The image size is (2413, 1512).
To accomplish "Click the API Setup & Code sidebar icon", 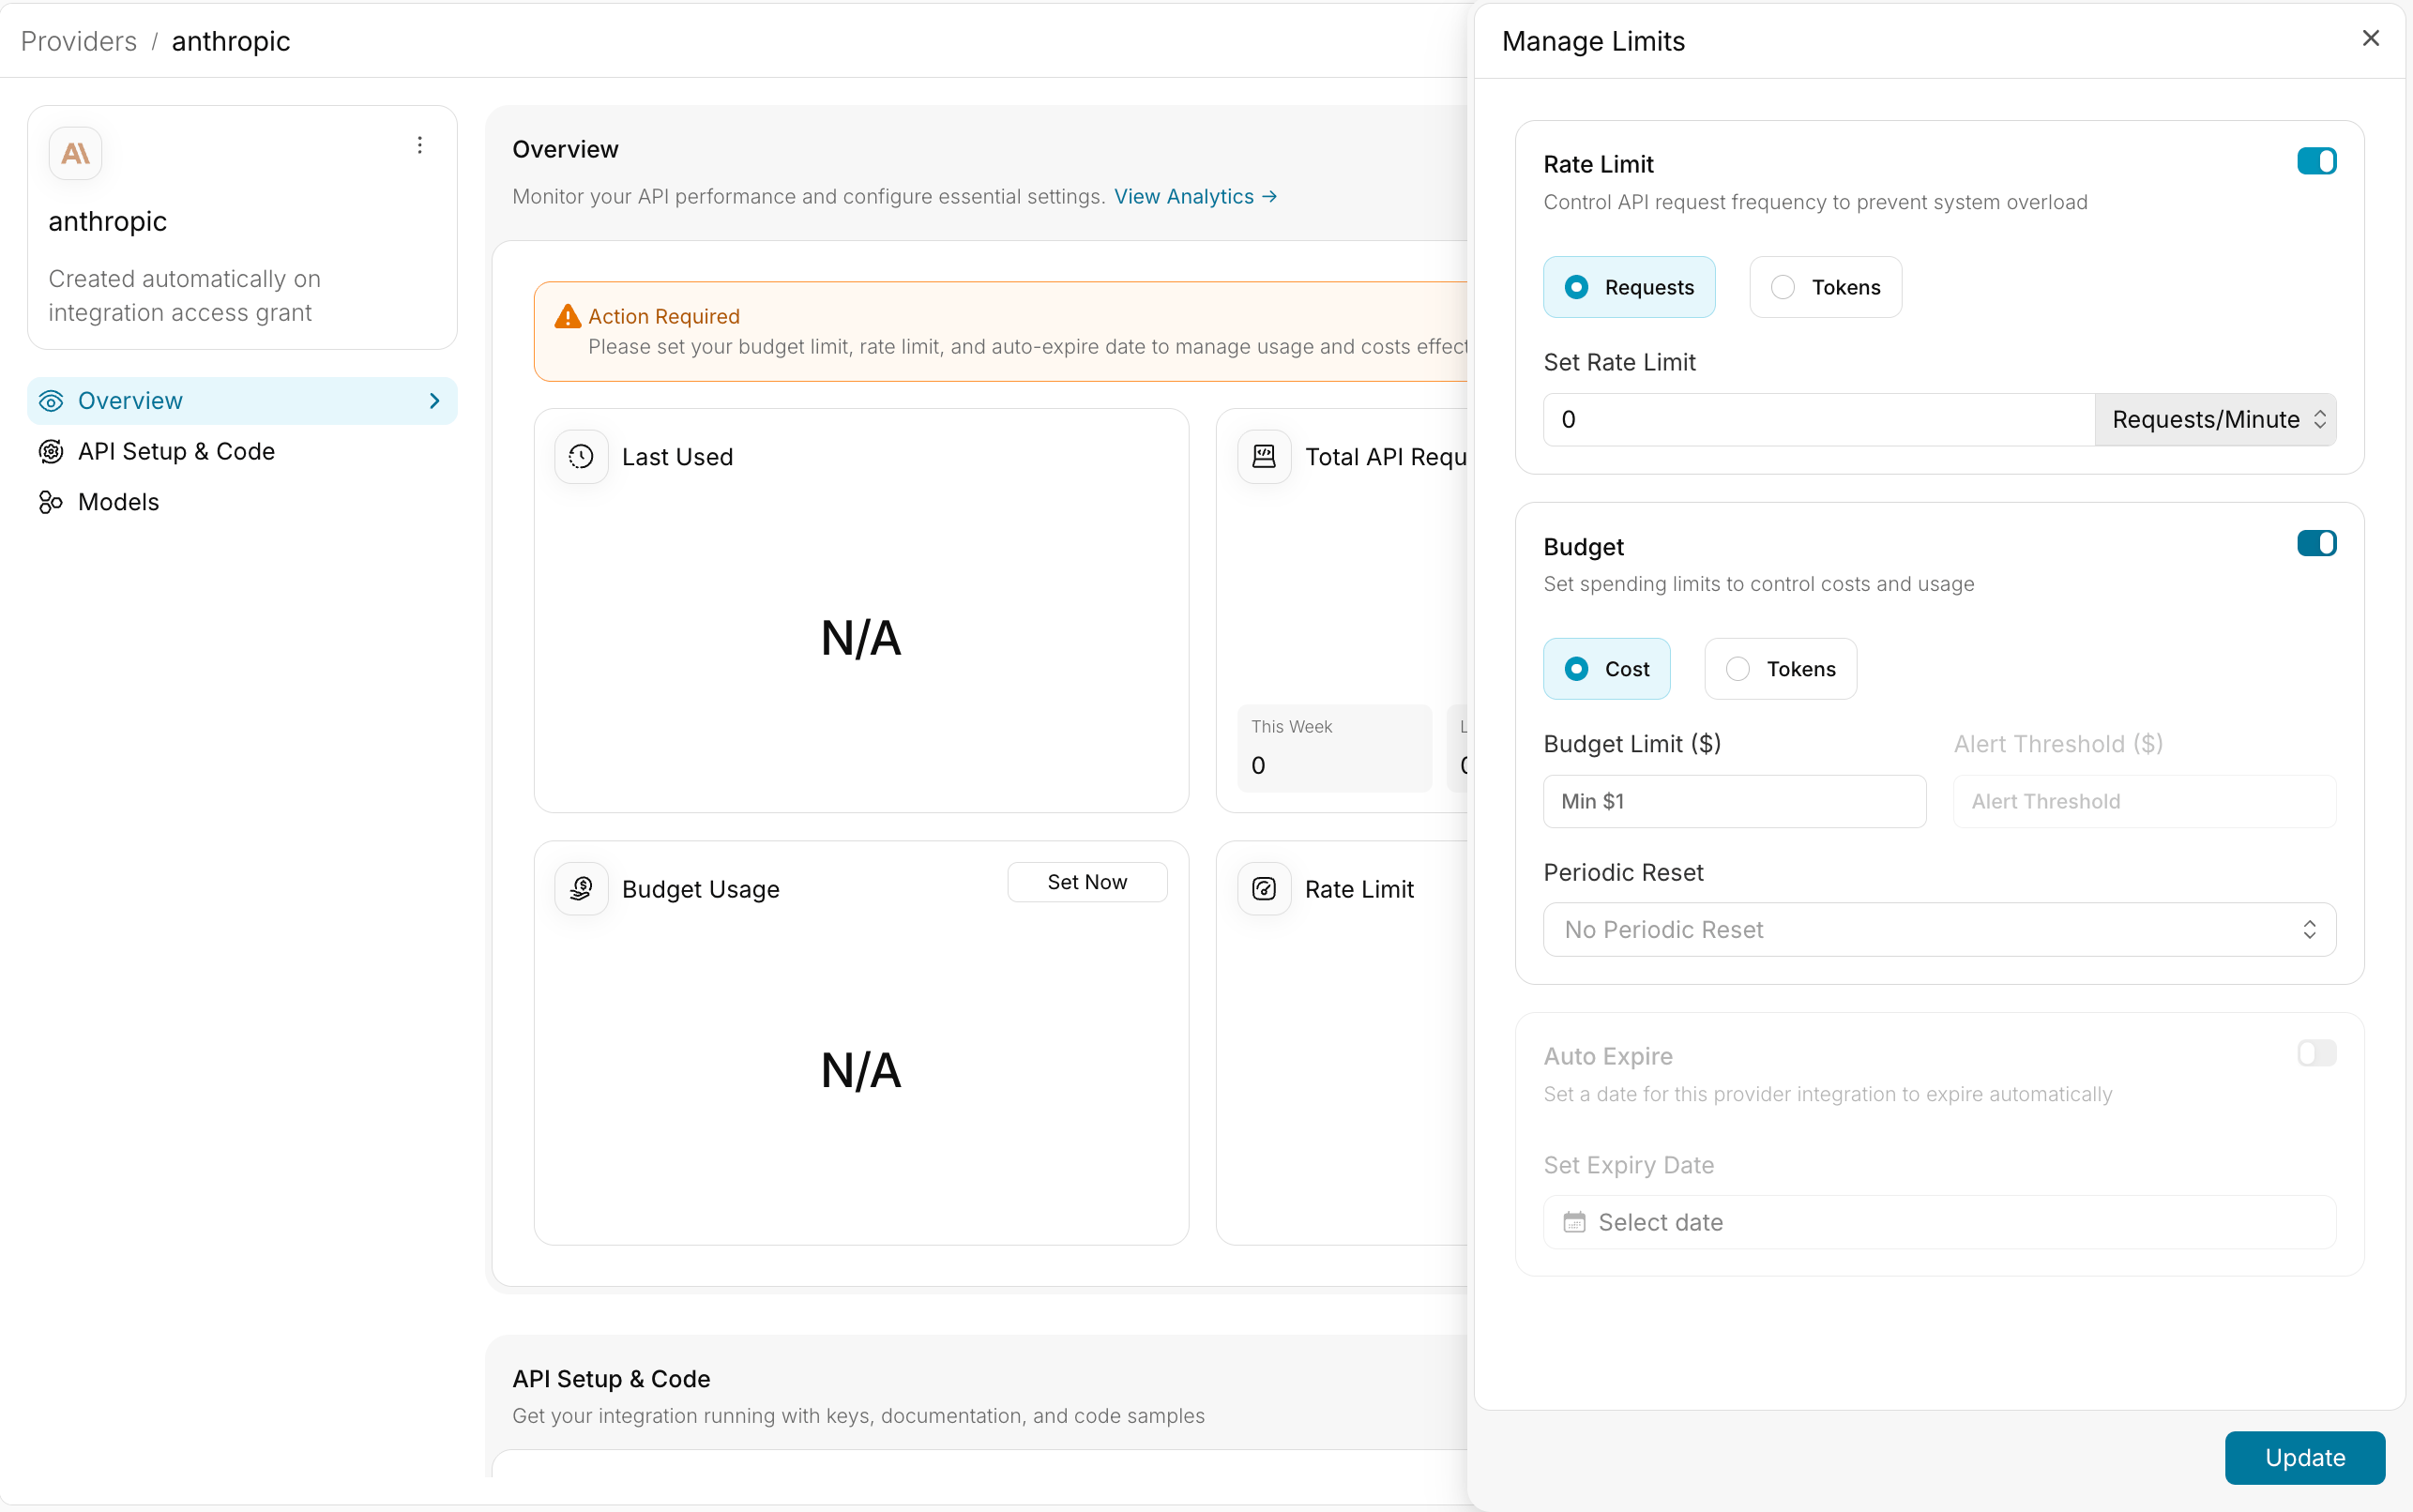I will (51, 452).
